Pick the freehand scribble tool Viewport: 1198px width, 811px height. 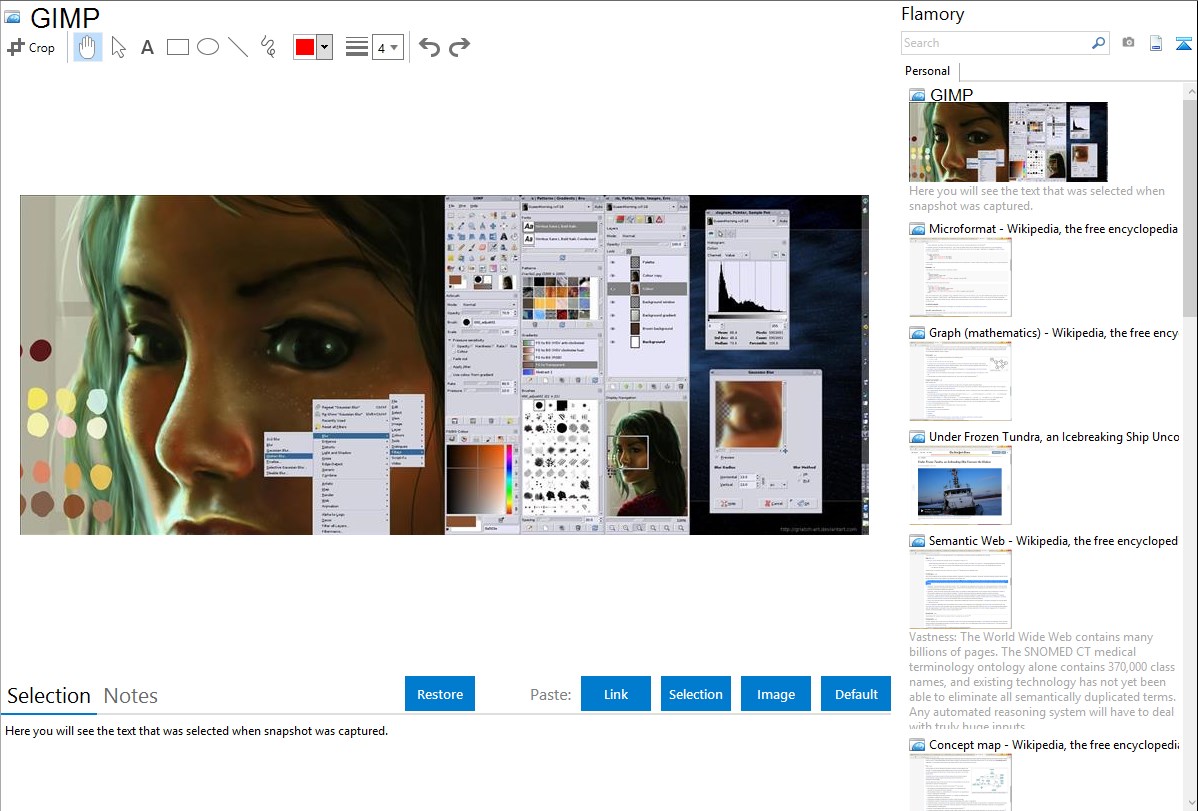(268, 47)
